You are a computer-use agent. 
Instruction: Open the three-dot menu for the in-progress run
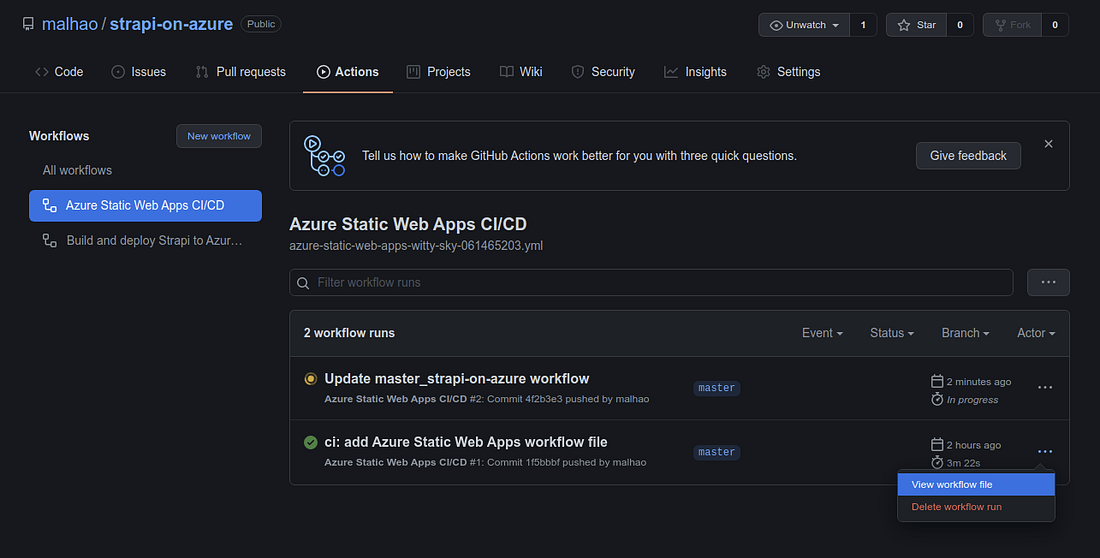1045,387
